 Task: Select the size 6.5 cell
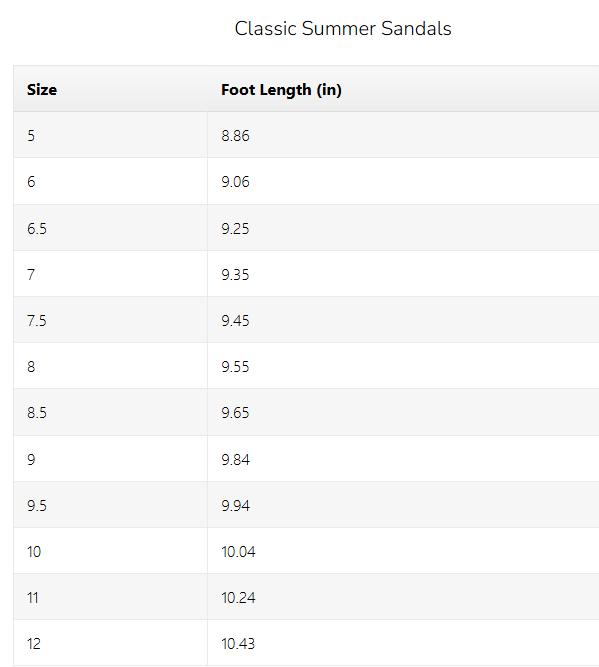coord(111,228)
